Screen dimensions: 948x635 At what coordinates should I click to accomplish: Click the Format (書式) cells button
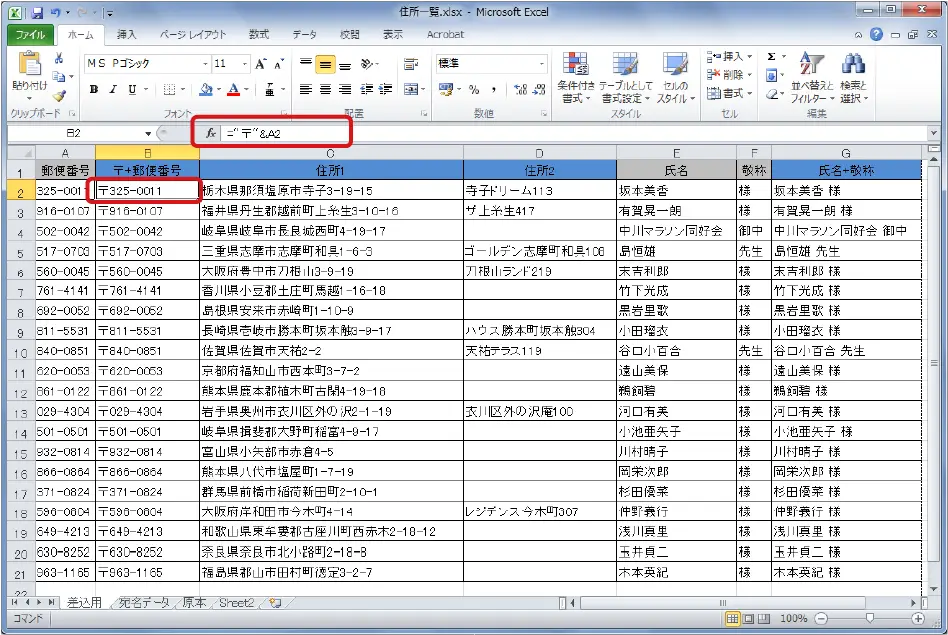[728, 93]
